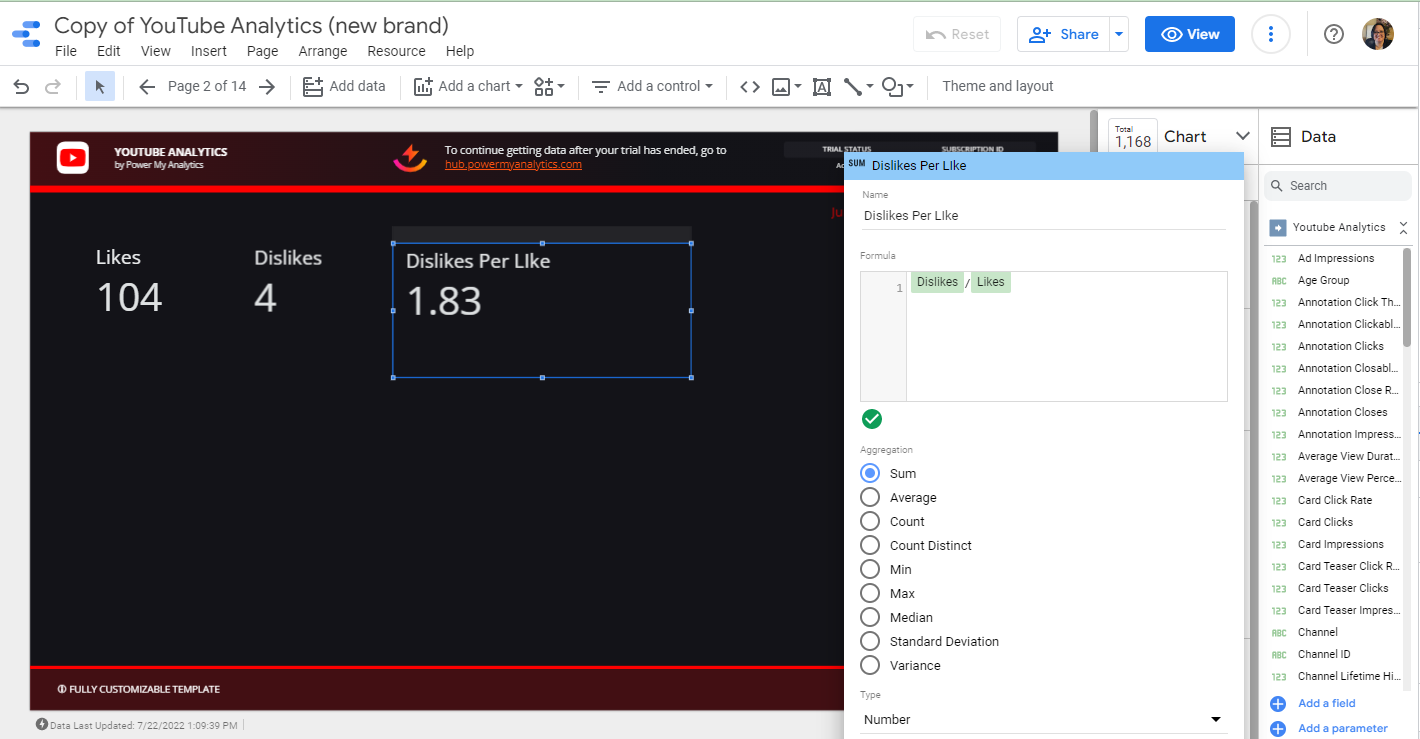Insert a text box using toolbar icon
The image size is (1420, 739).
tap(822, 87)
